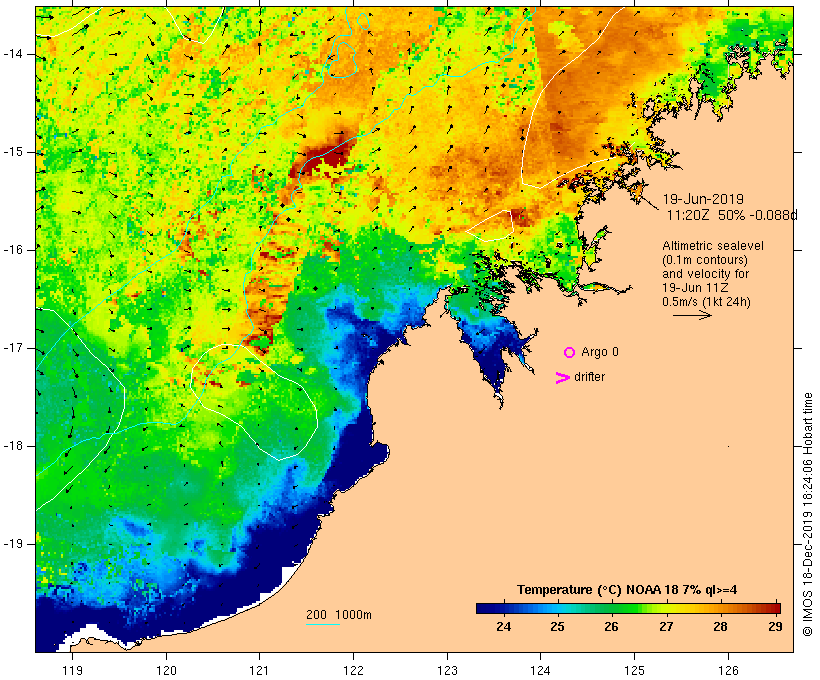Click the temperature color bar legend
The height and width of the screenshot is (680, 820).
(x=628, y=608)
